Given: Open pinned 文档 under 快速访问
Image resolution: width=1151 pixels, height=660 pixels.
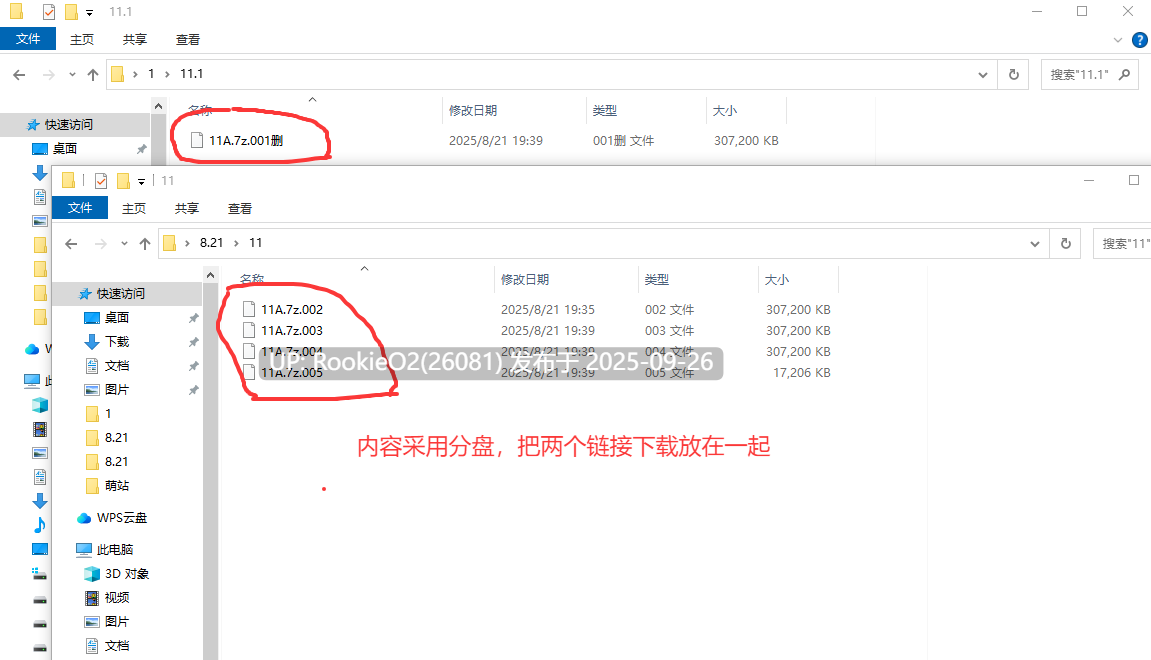Looking at the screenshot, I should (x=117, y=366).
